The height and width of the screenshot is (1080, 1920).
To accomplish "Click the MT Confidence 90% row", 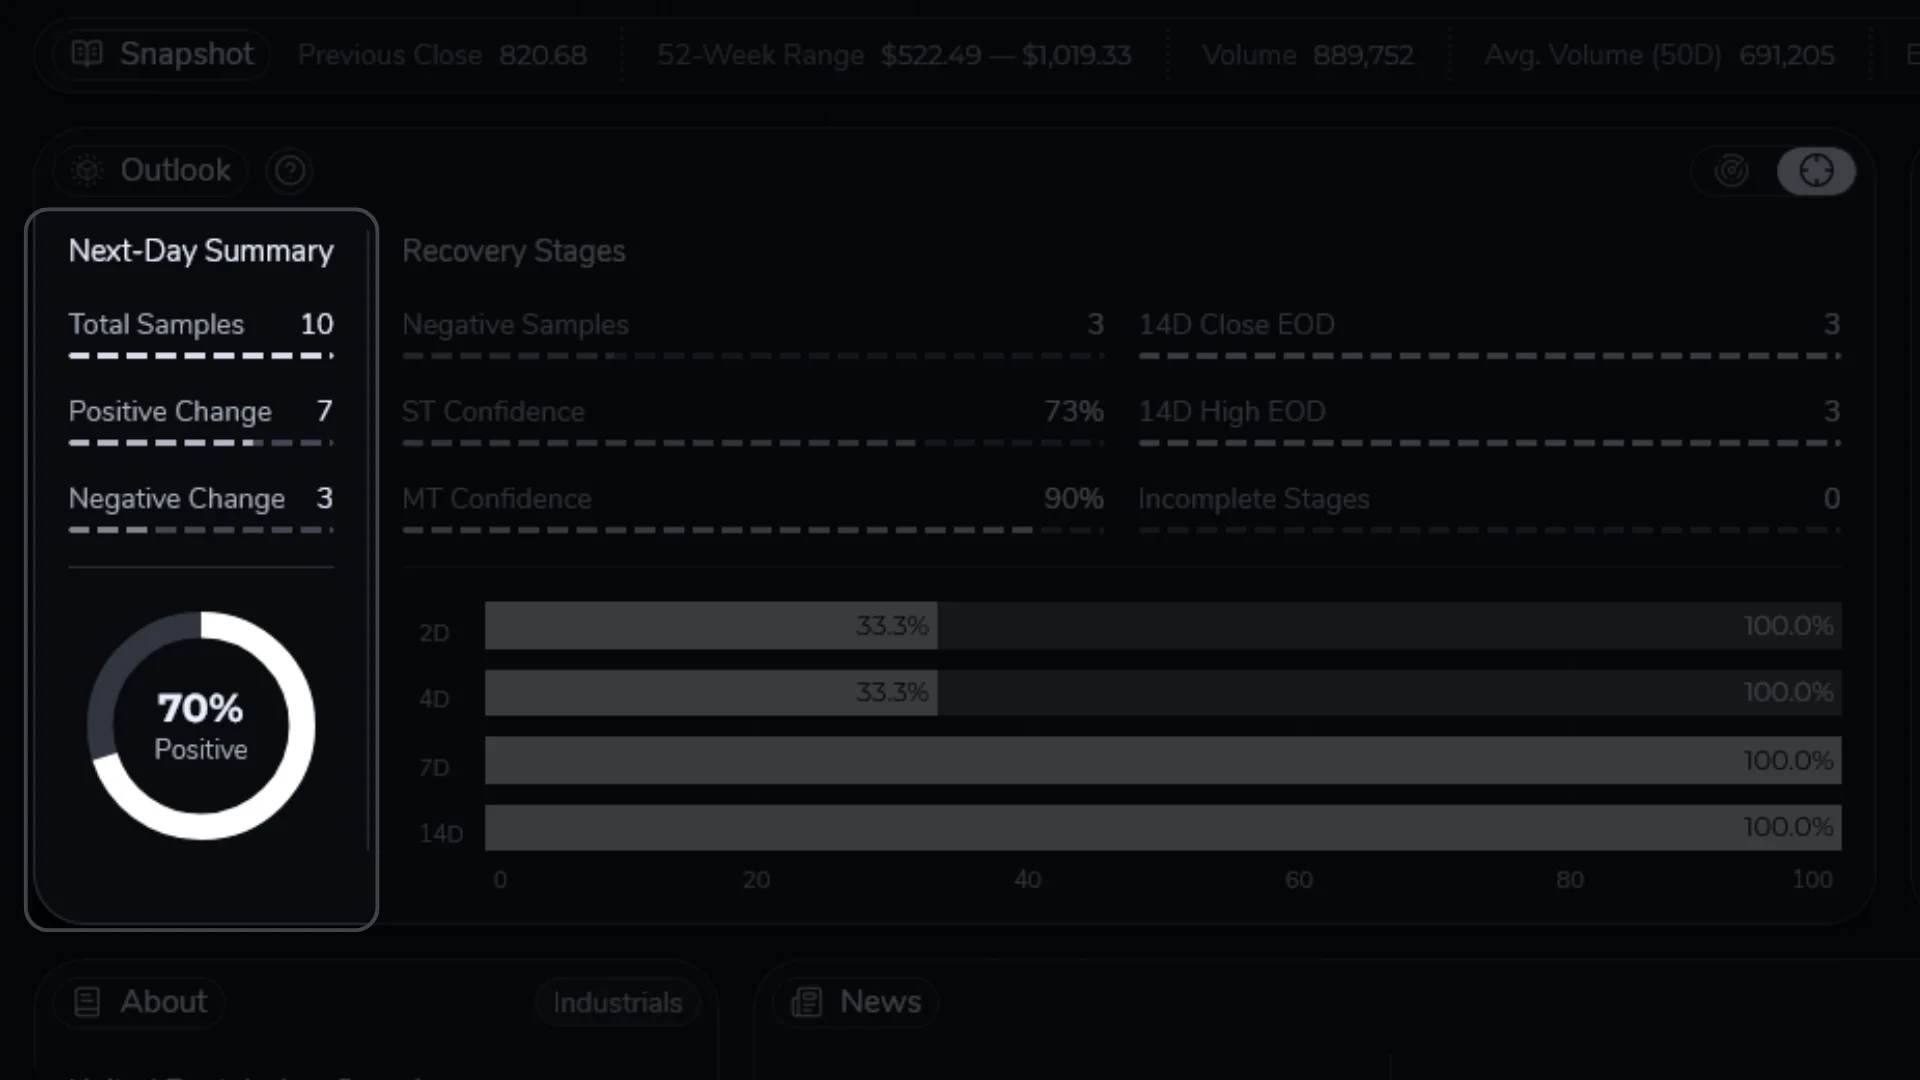I will [752, 499].
